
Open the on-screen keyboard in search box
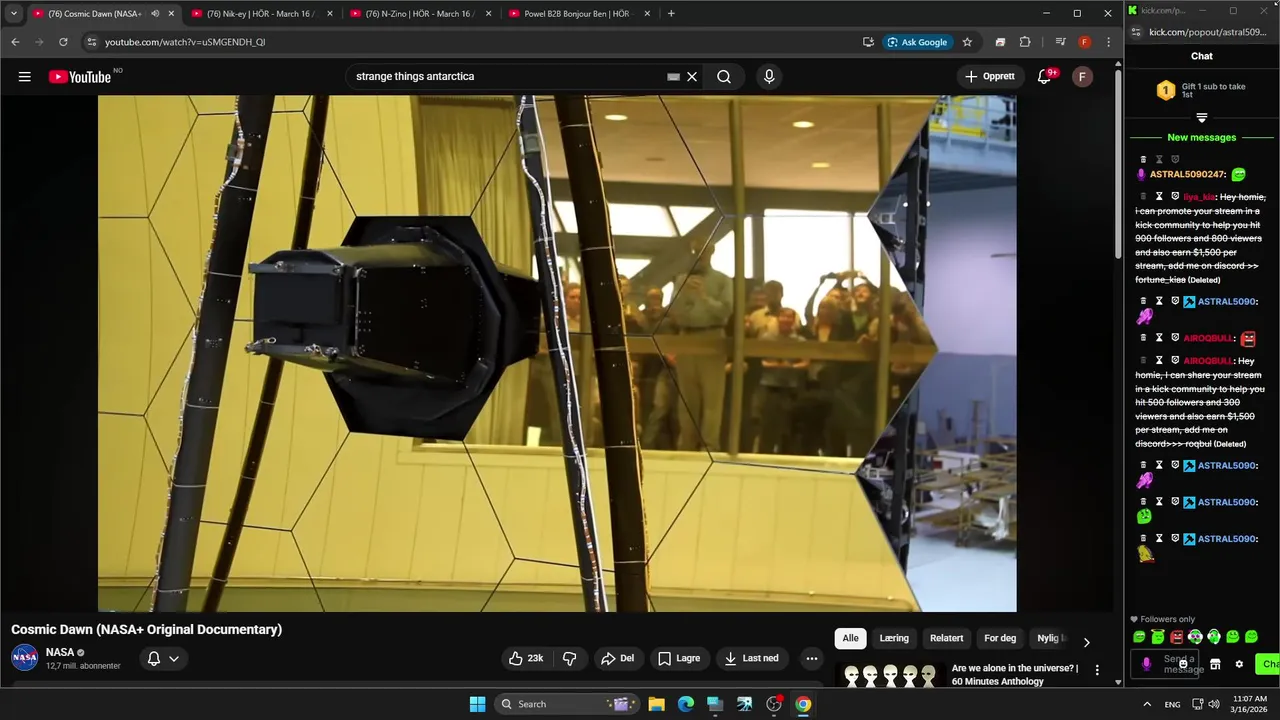point(673,77)
